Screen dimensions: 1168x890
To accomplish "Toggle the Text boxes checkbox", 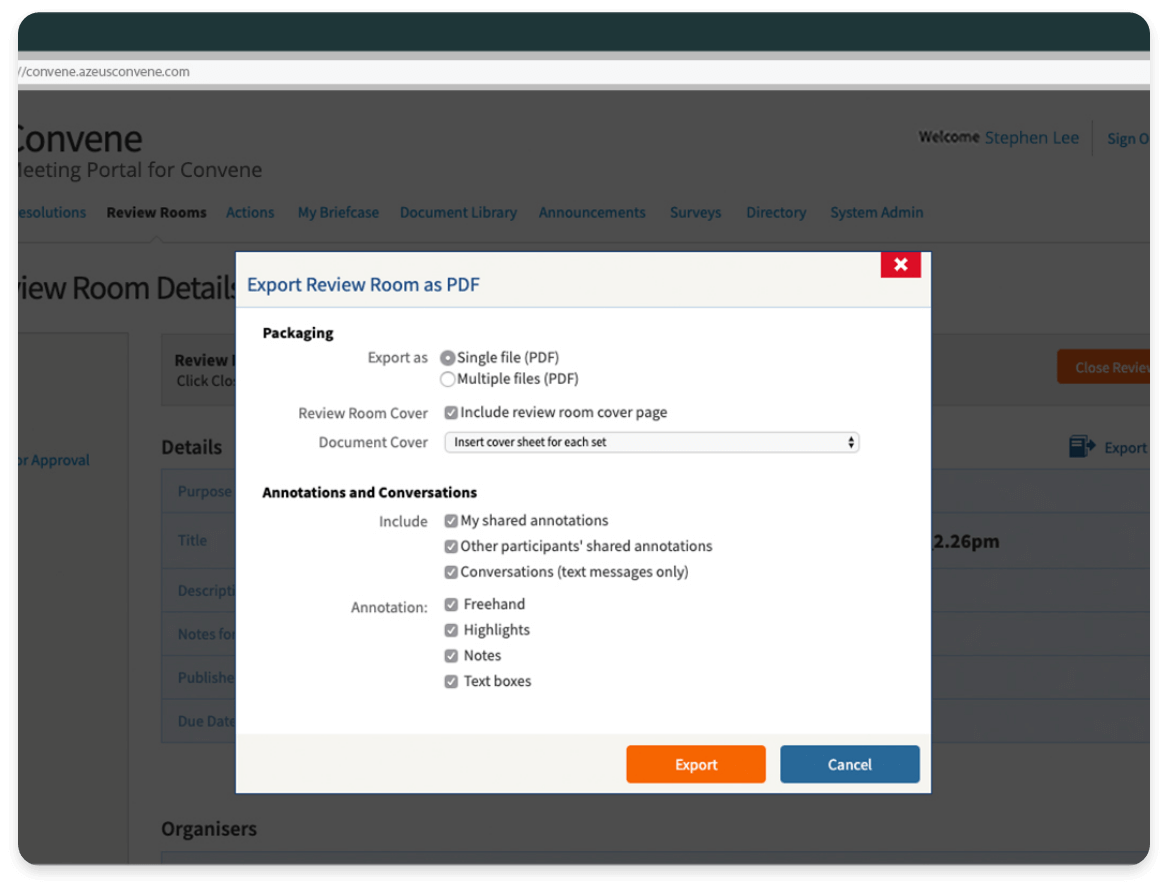I will (451, 681).
